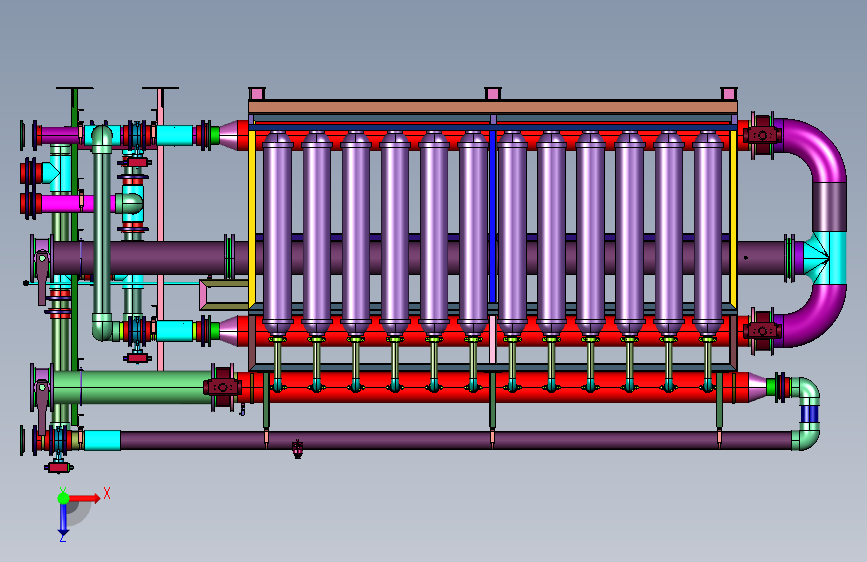Select the yellow vertical post on frame's right side

coord(734,217)
